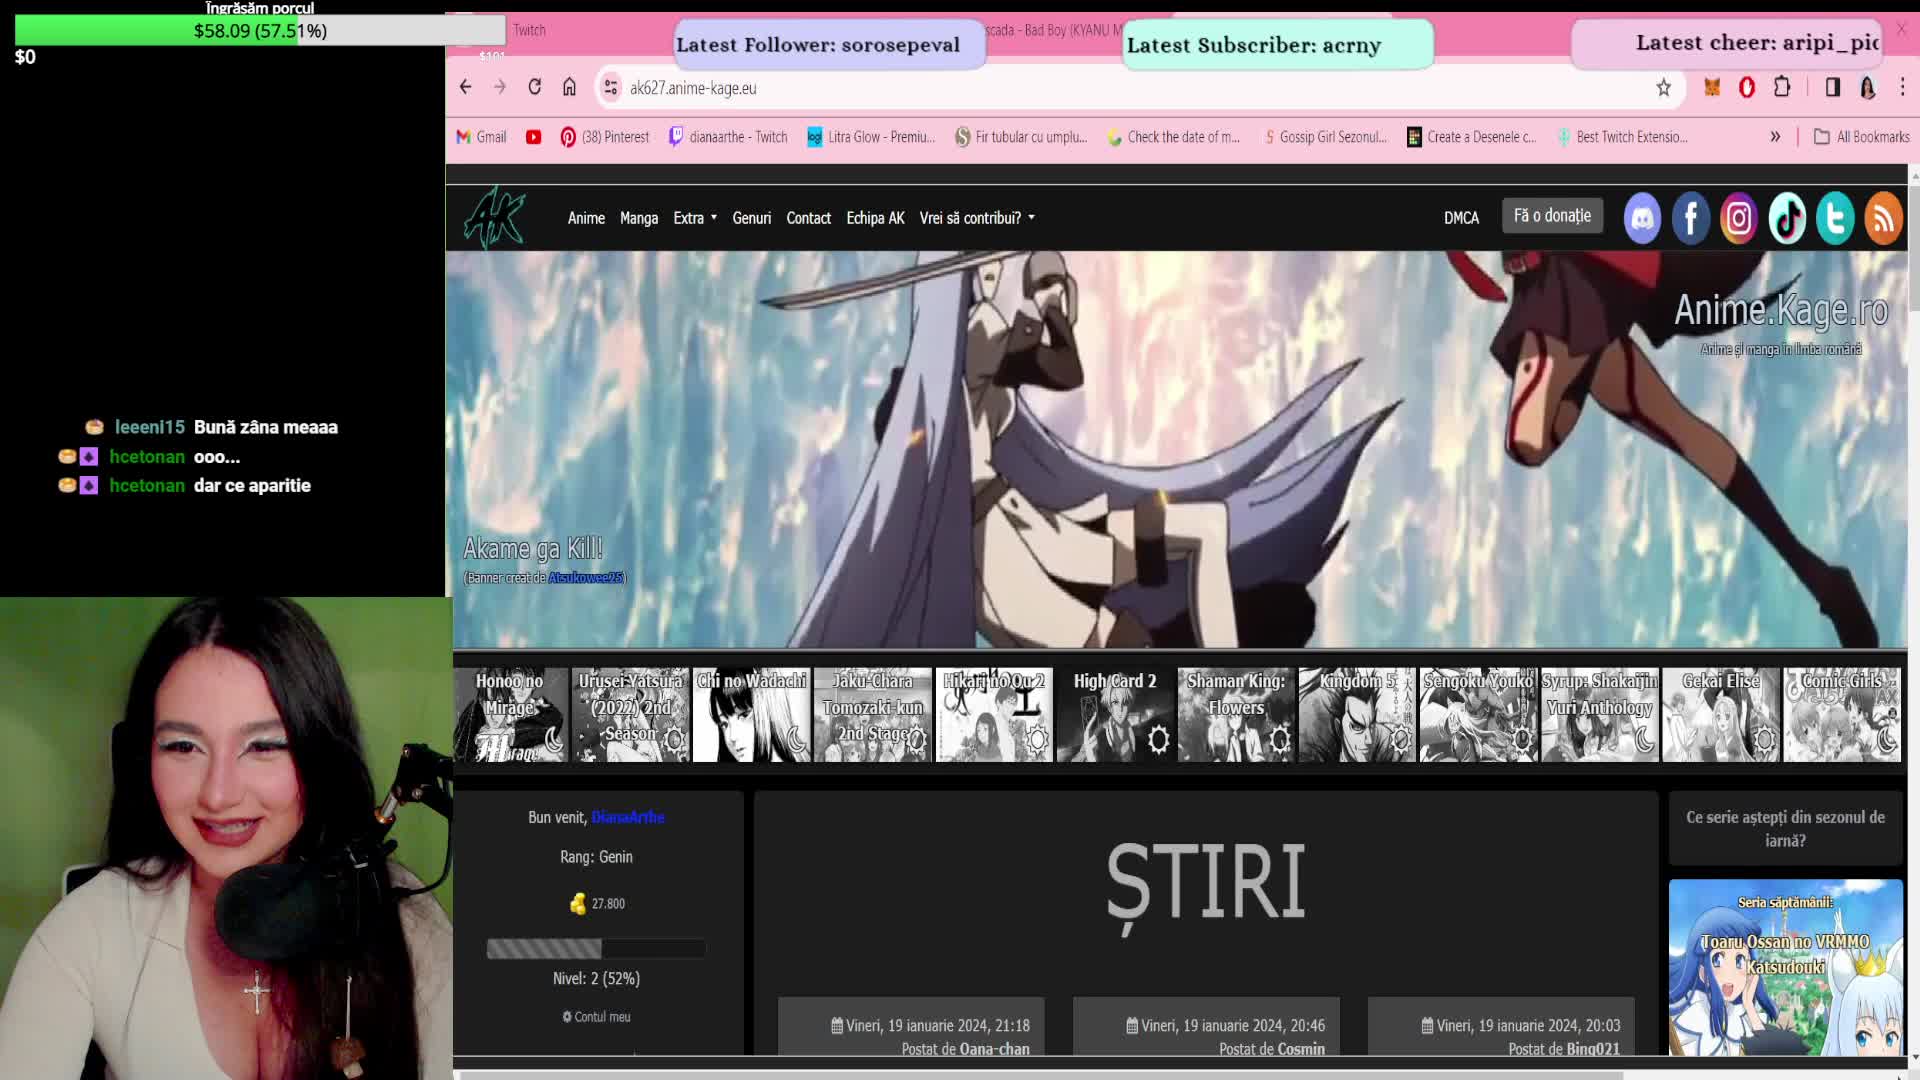Open the MetaMask fox extension
Screen dimensions: 1920x1080
coord(1712,88)
